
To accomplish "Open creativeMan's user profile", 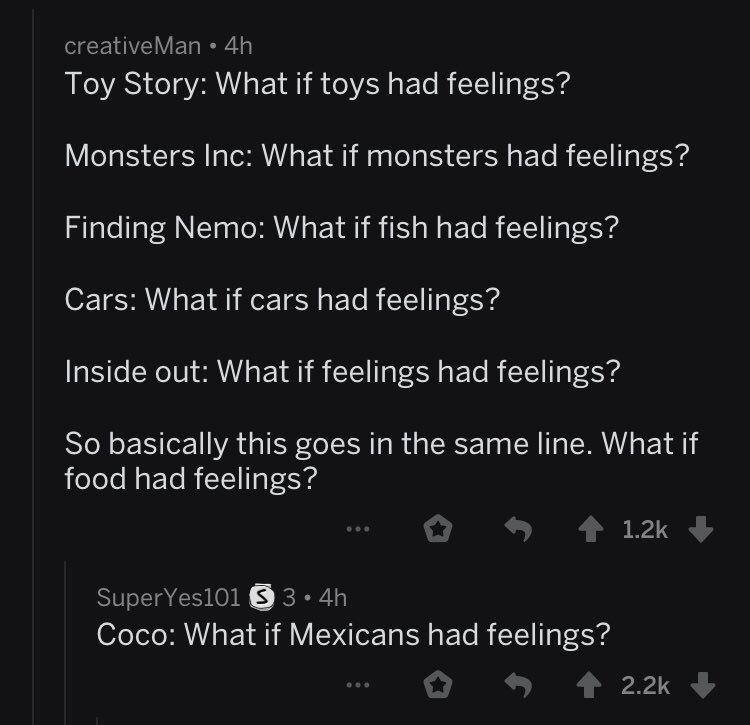I will (132, 45).
